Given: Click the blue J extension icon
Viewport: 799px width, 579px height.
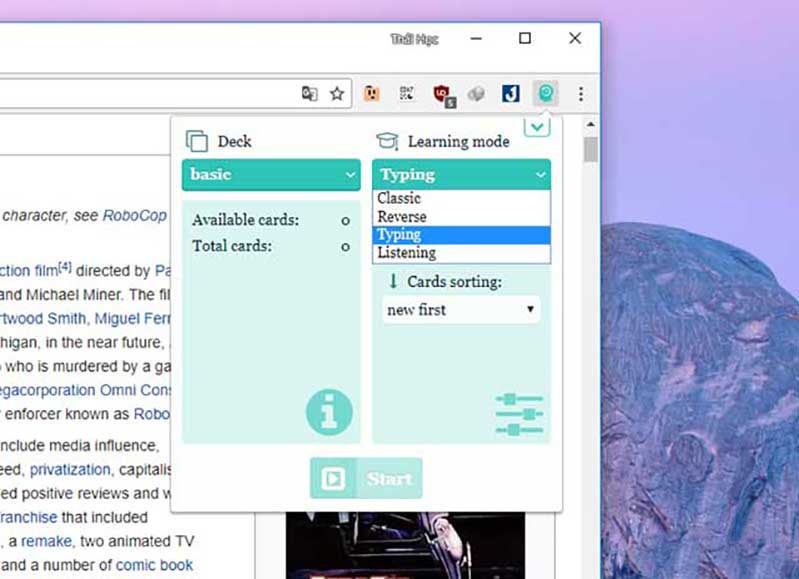Looking at the screenshot, I should (x=511, y=94).
